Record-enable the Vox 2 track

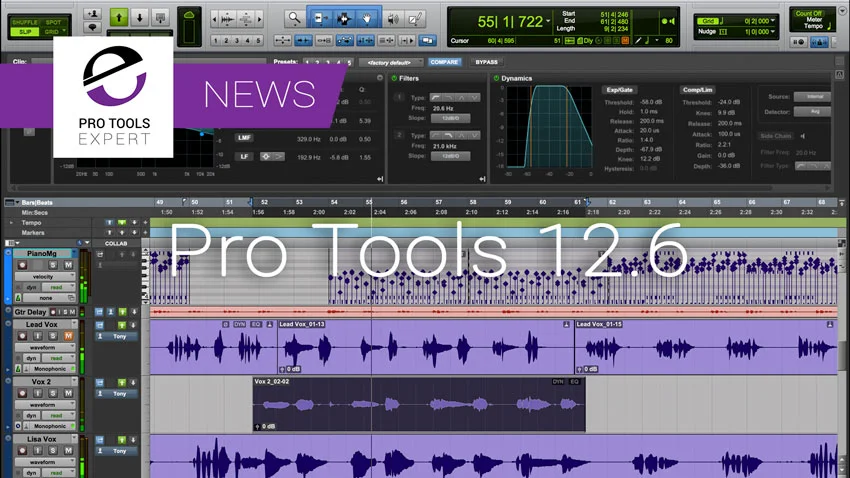point(22,393)
